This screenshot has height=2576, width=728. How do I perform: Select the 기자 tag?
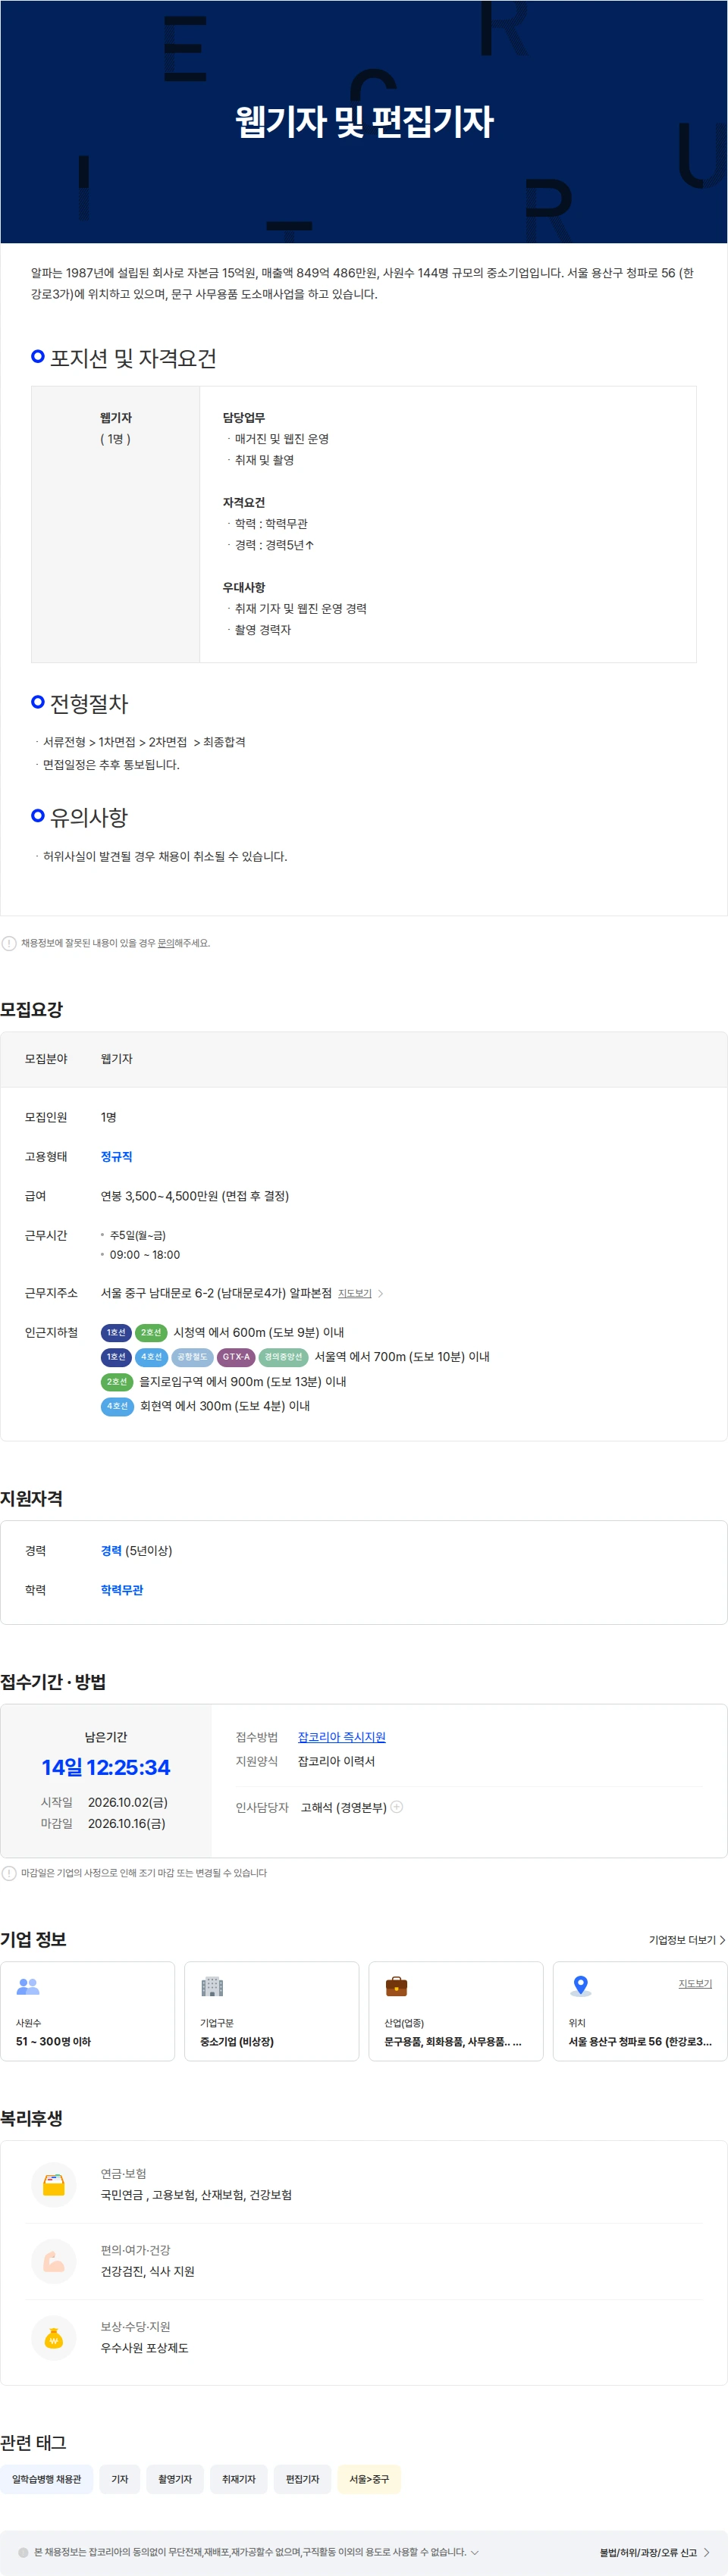point(120,2479)
